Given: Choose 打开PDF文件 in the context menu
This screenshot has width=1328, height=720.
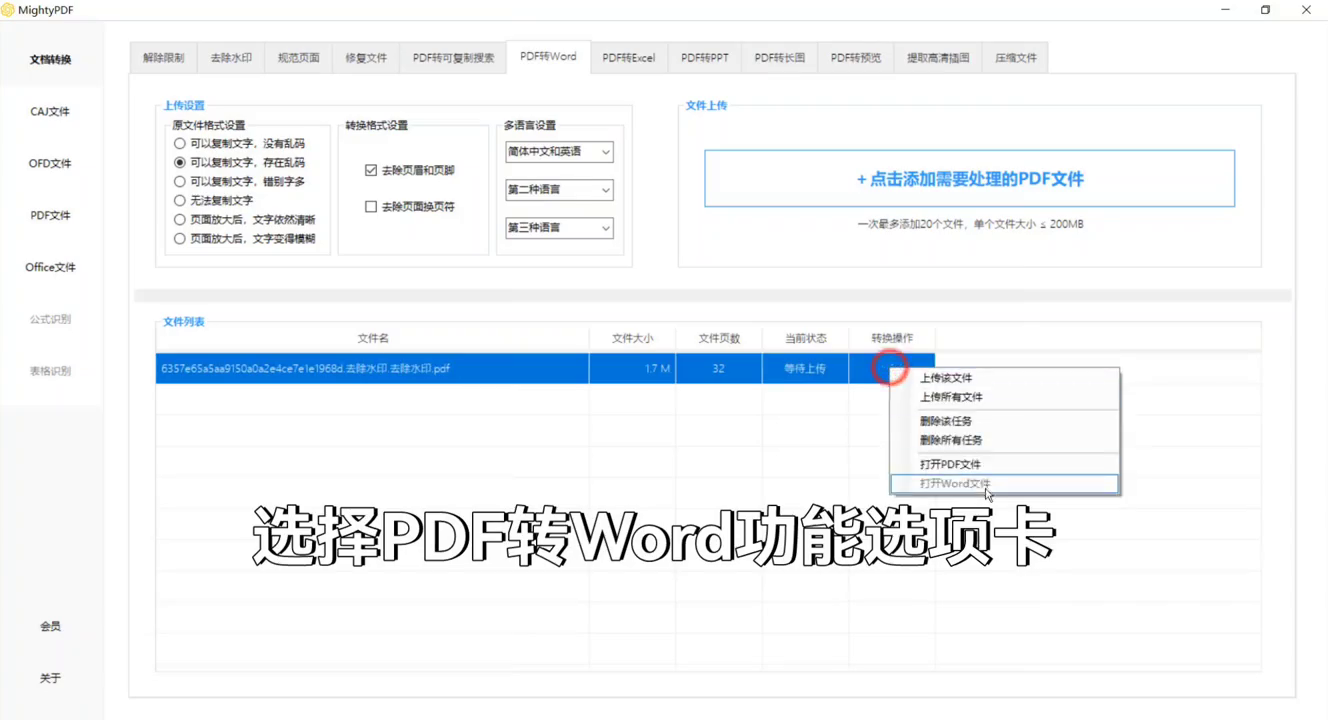Looking at the screenshot, I should pyautogui.click(x=1004, y=464).
